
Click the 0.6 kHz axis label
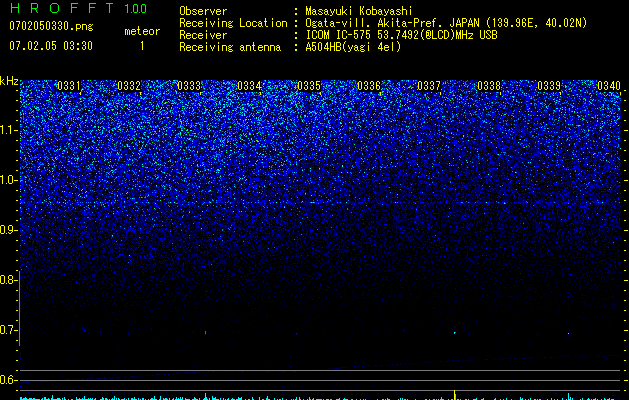point(8,380)
